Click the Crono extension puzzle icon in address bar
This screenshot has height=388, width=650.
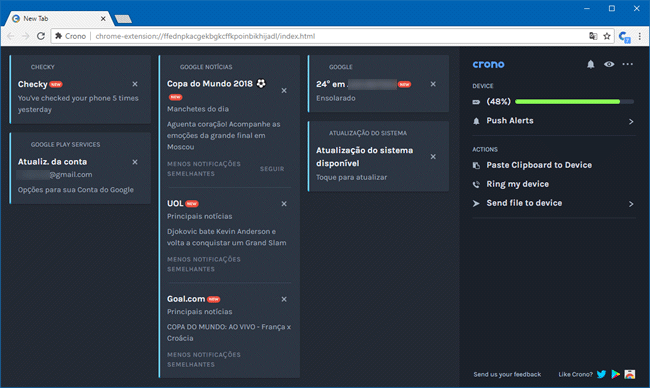58,36
